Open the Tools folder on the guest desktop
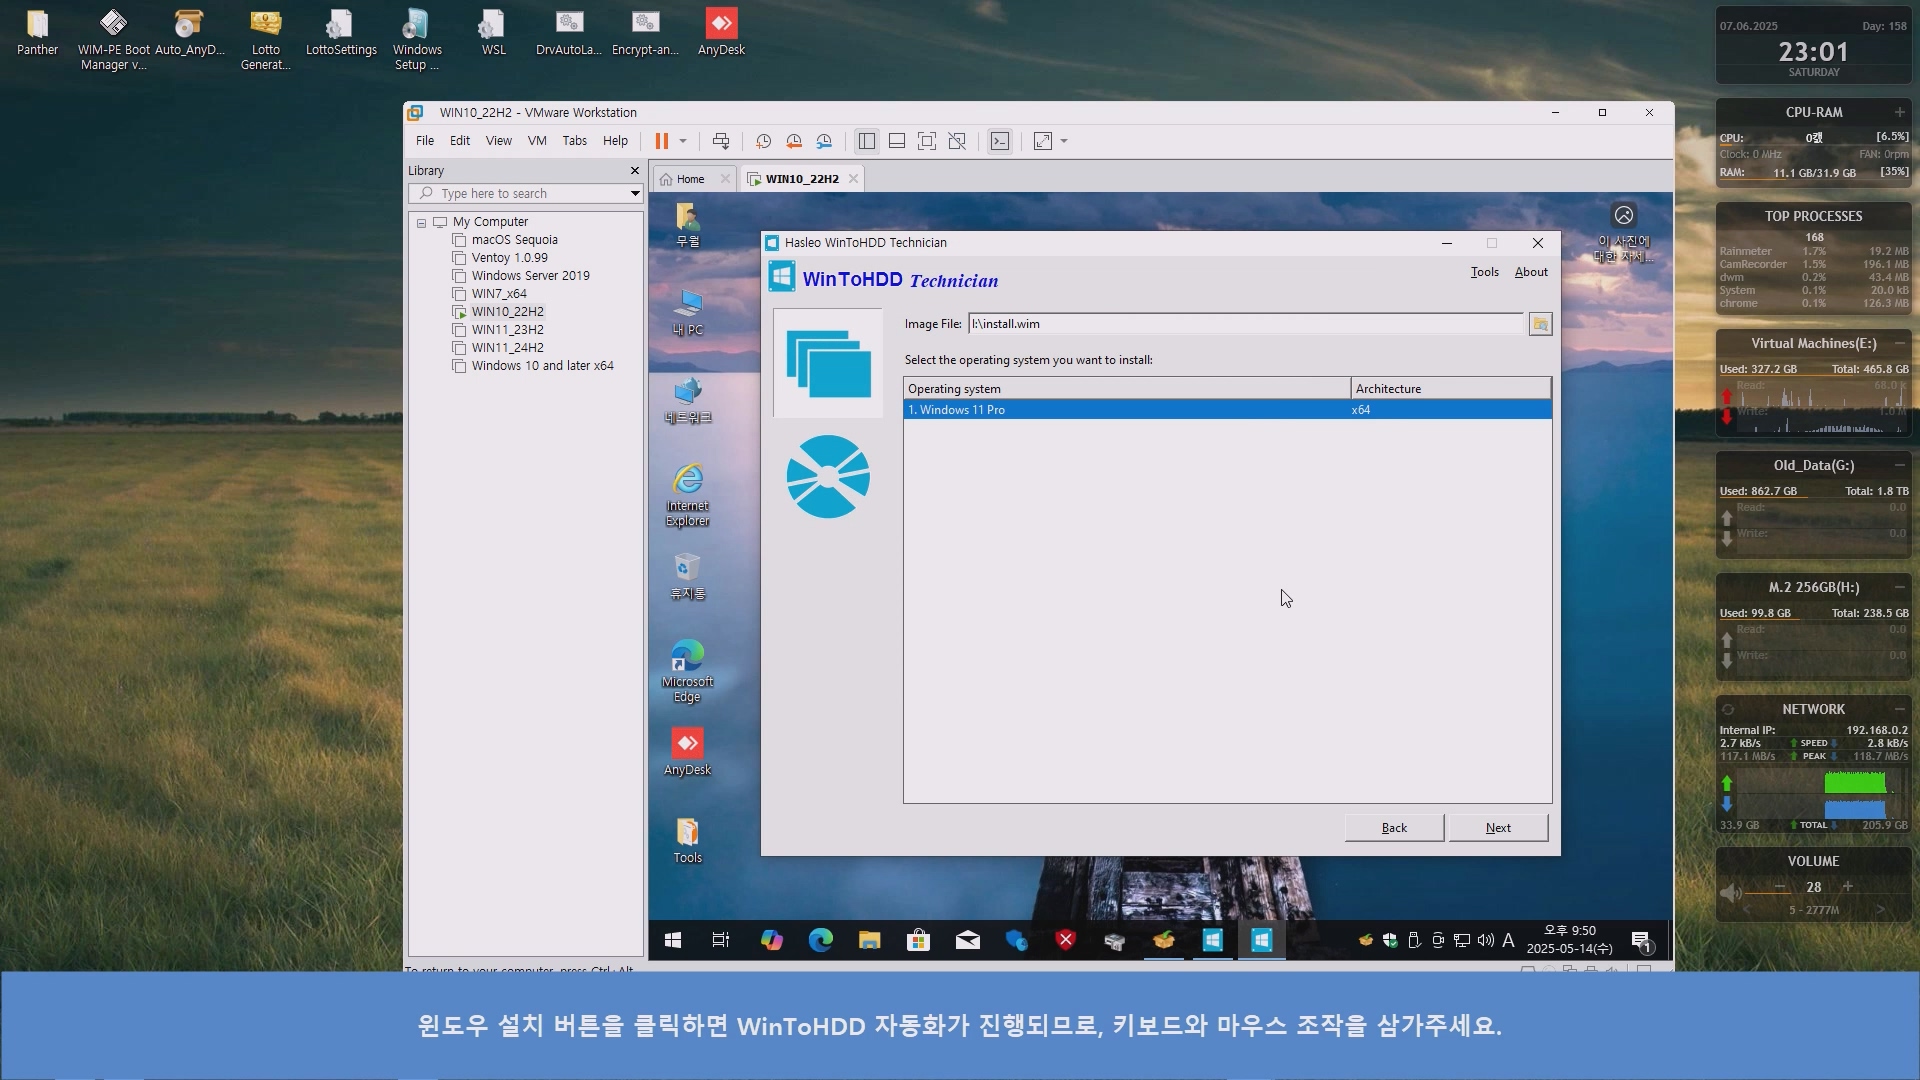 pos(688,840)
